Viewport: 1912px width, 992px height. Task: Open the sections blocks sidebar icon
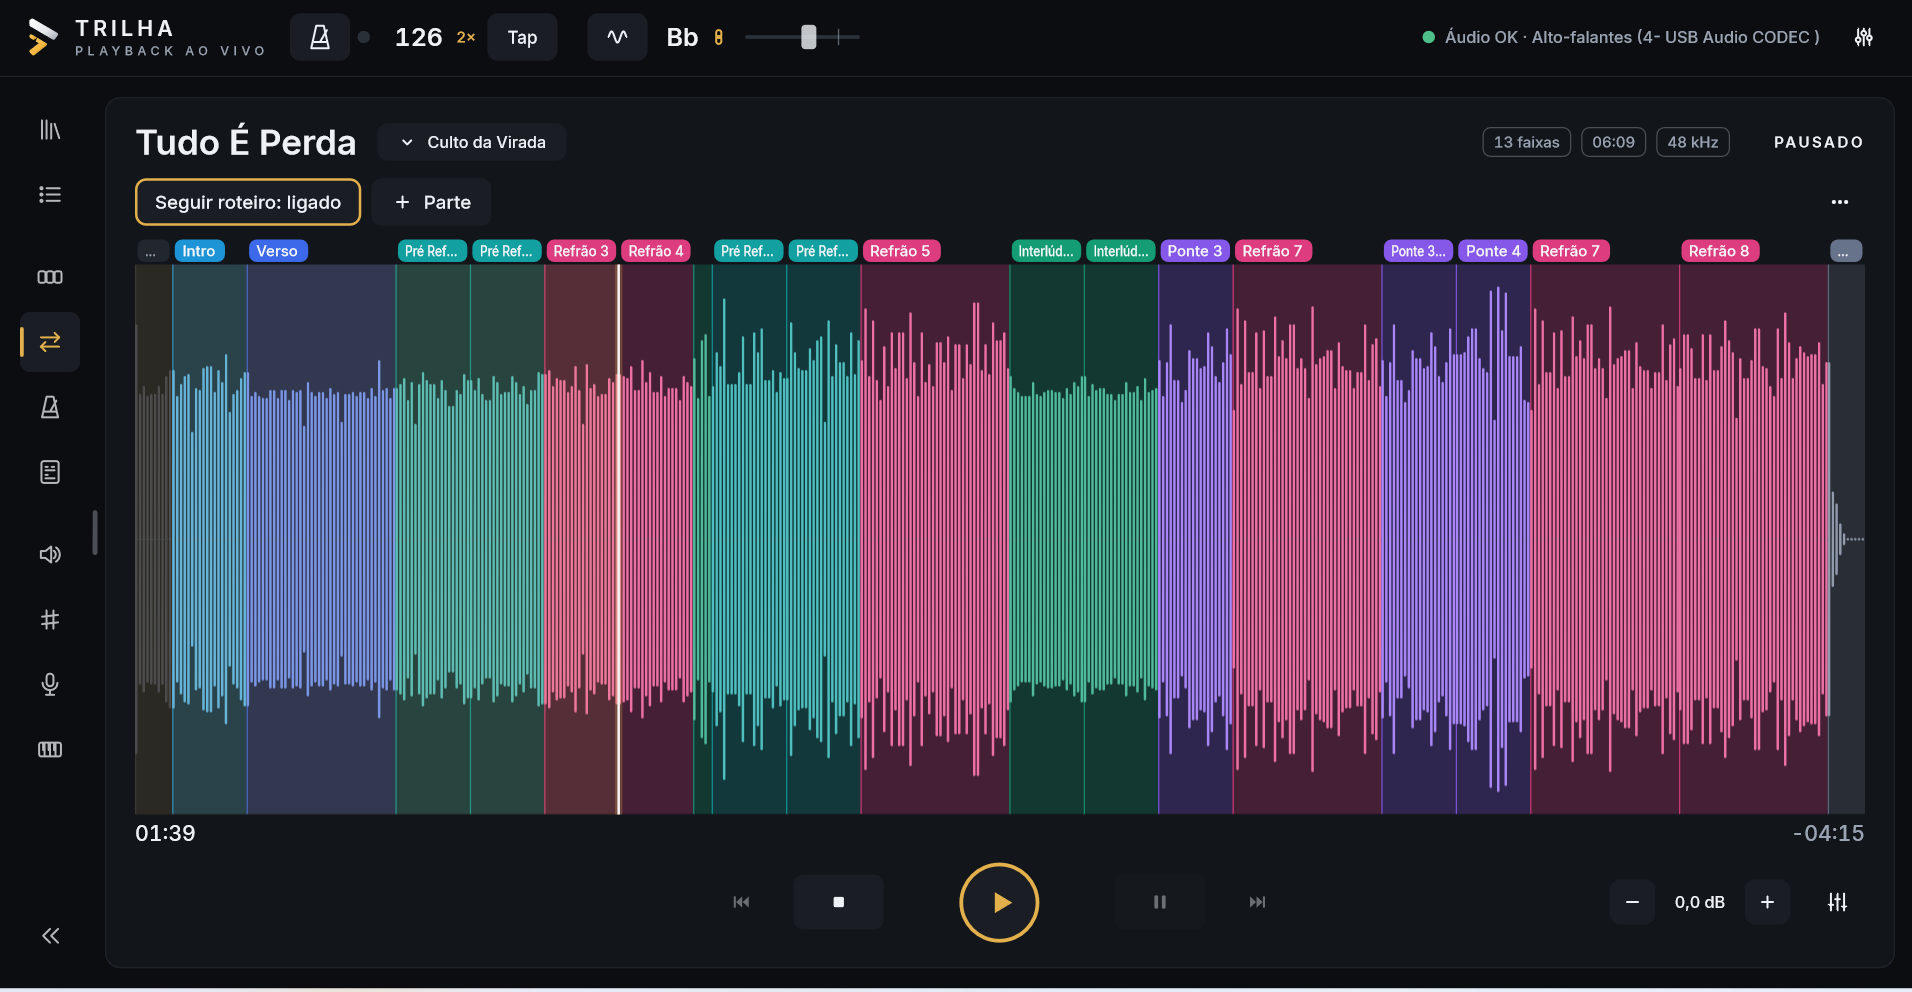(x=50, y=277)
